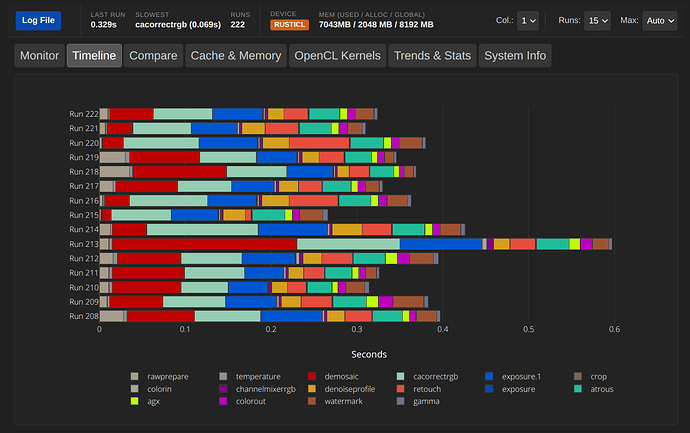The height and width of the screenshot is (433, 690).
Task: Click the agx legend swatch
Action: point(134,402)
